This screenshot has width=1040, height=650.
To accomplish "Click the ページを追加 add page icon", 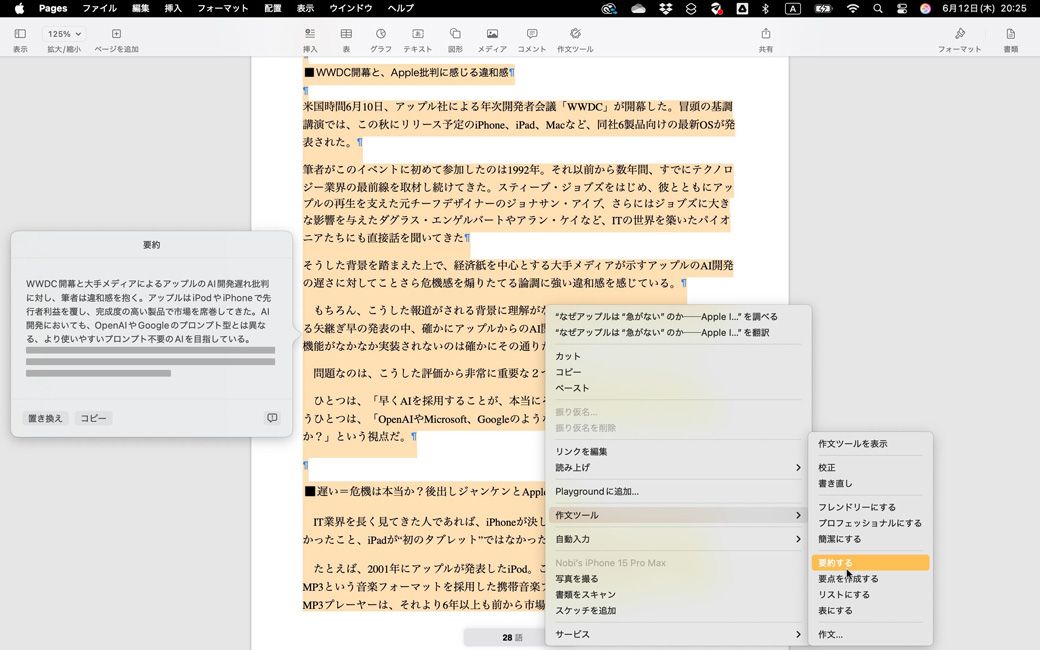I will click(116, 34).
